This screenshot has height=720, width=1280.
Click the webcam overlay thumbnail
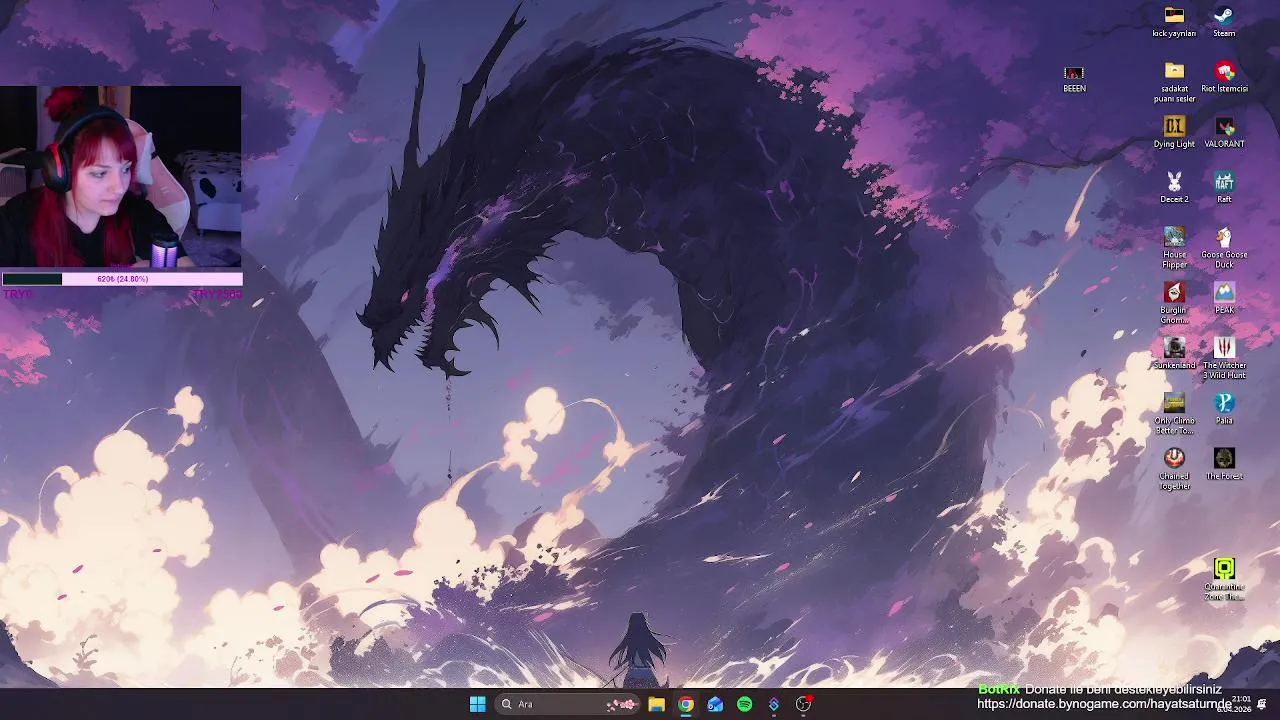pyautogui.click(x=121, y=177)
